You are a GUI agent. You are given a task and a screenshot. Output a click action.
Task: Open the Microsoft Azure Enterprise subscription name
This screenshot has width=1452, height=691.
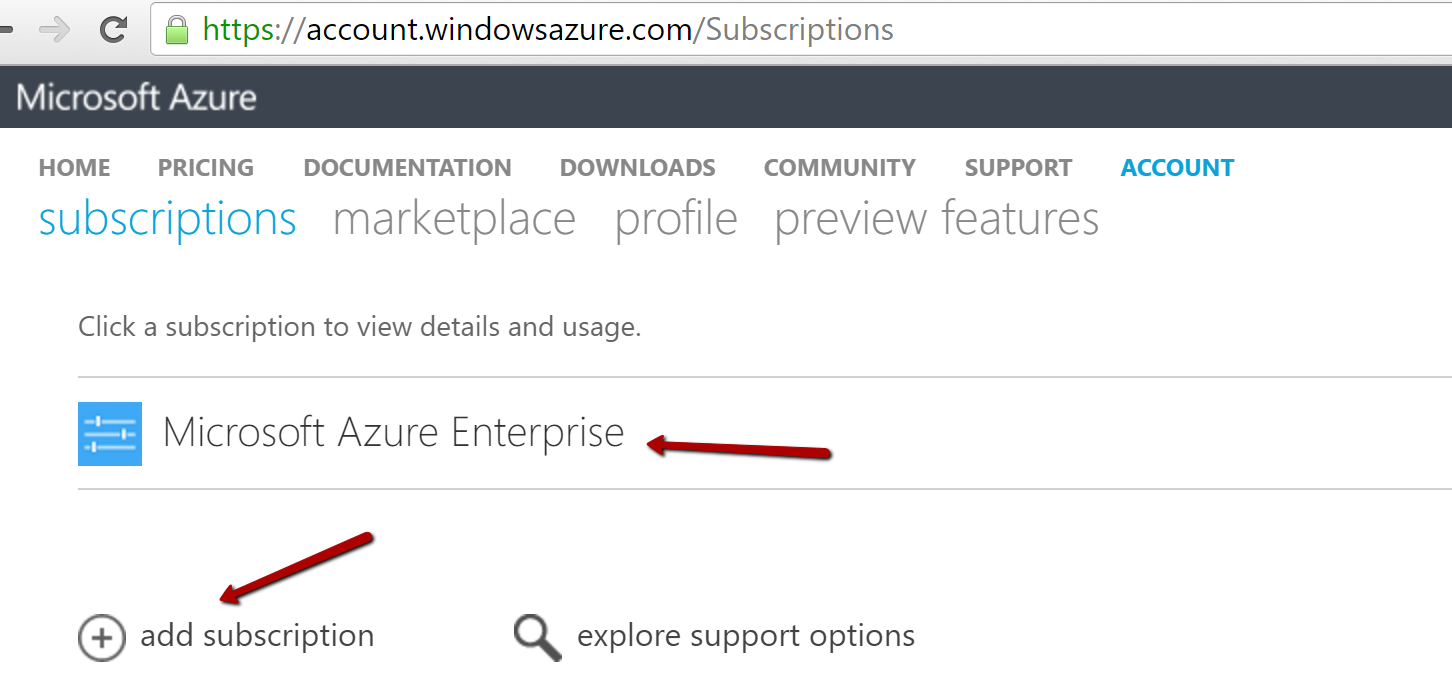(x=393, y=433)
